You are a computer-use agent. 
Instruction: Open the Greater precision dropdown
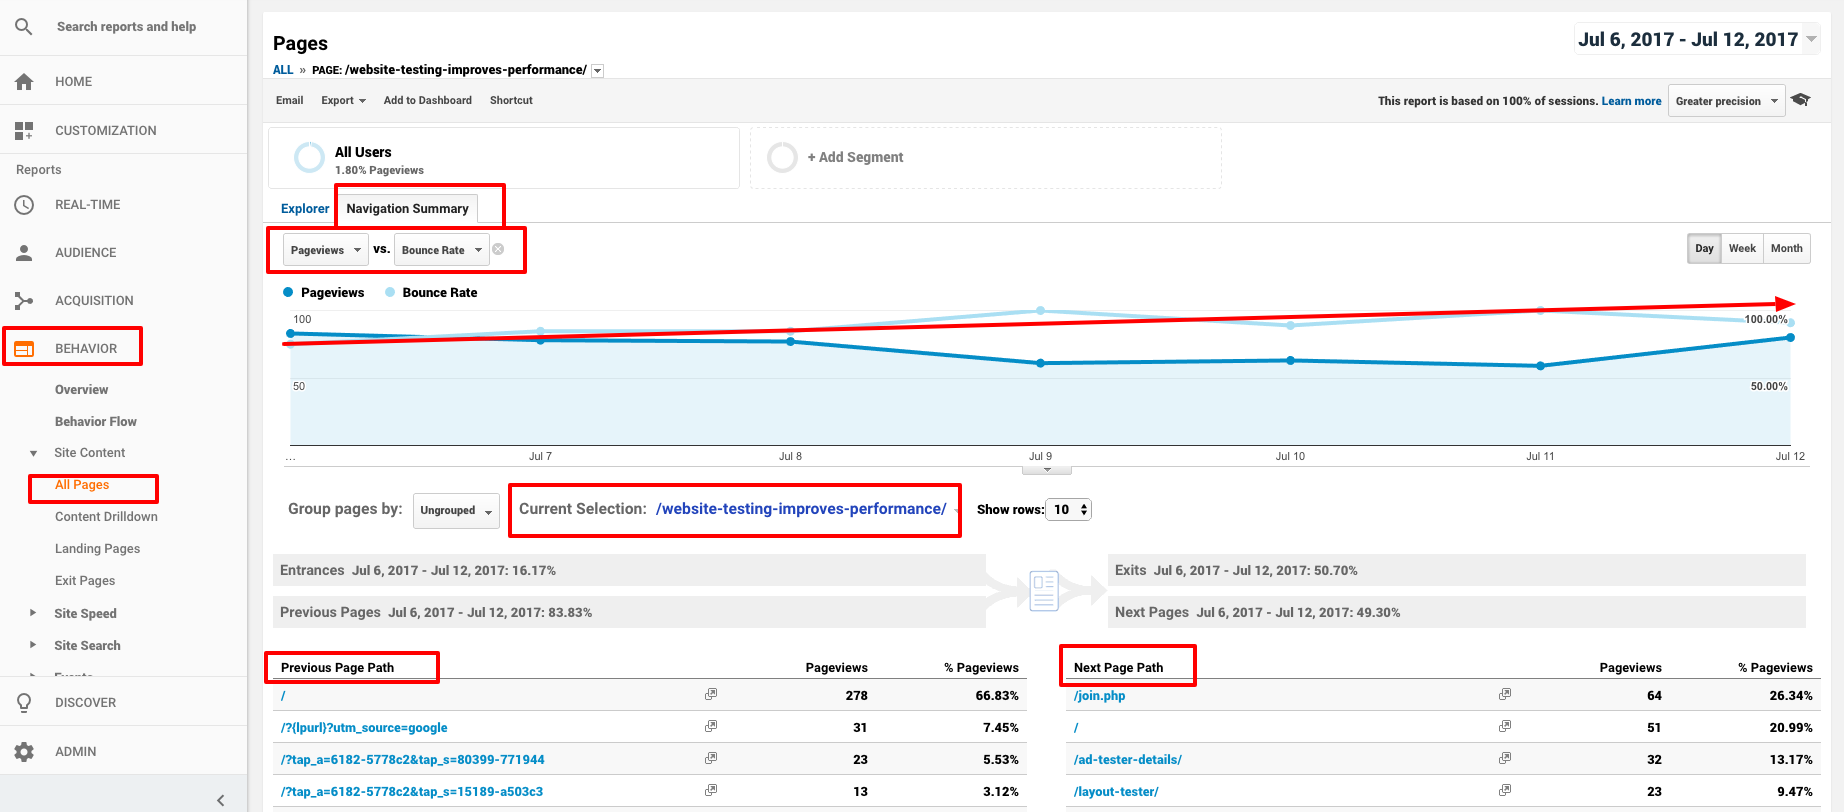pyautogui.click(x=1726, y=101)
